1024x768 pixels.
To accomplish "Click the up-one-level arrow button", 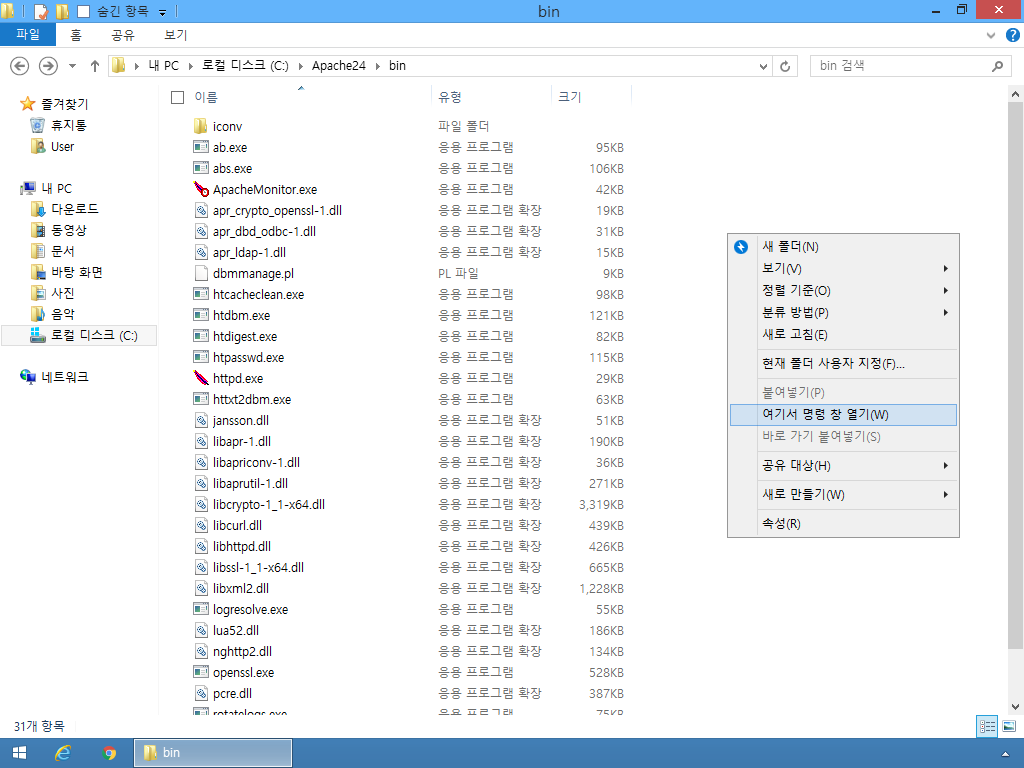I will tap(94, 66).
